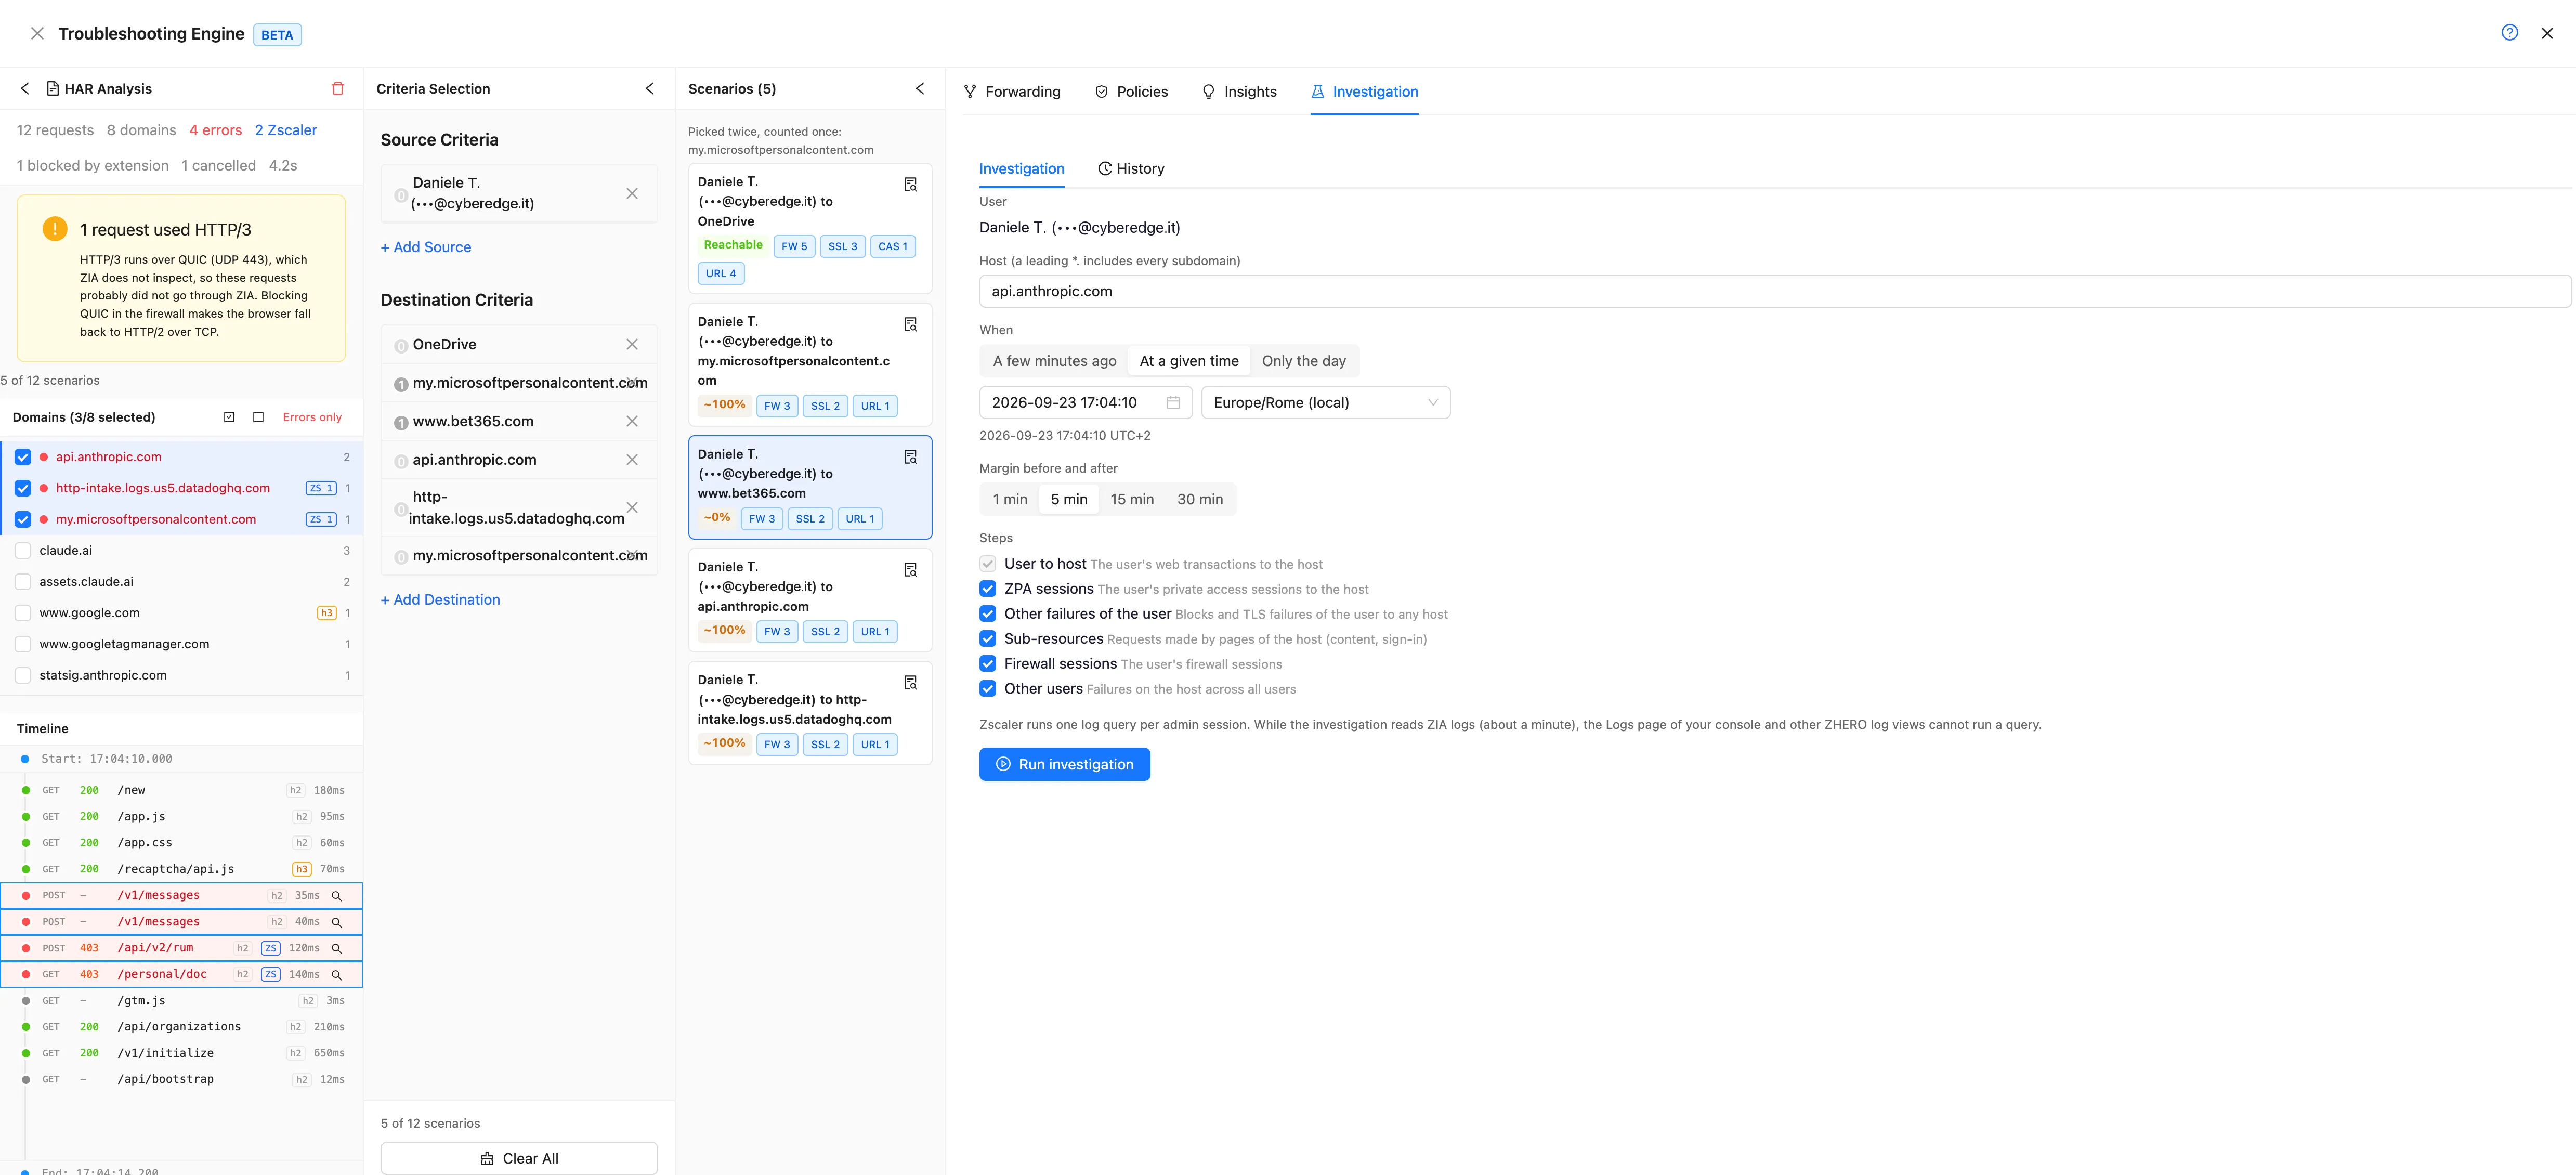Filter domains with Errors only

click(312, 417)
